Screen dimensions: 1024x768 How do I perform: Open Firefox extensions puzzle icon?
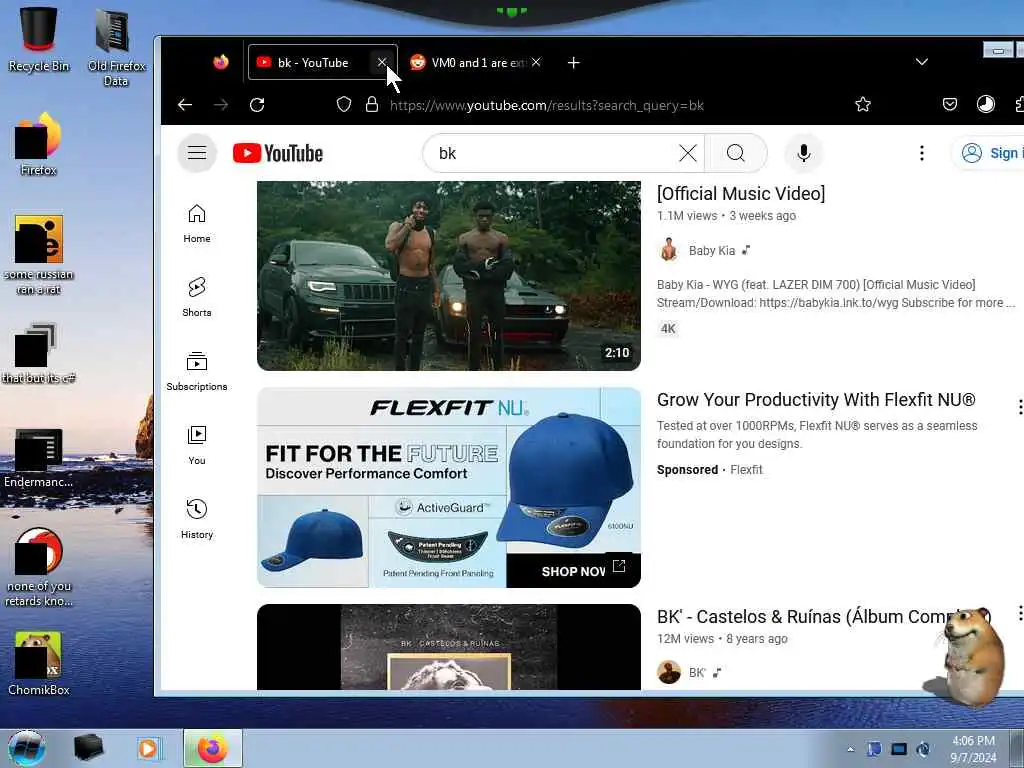[1019, 104]
